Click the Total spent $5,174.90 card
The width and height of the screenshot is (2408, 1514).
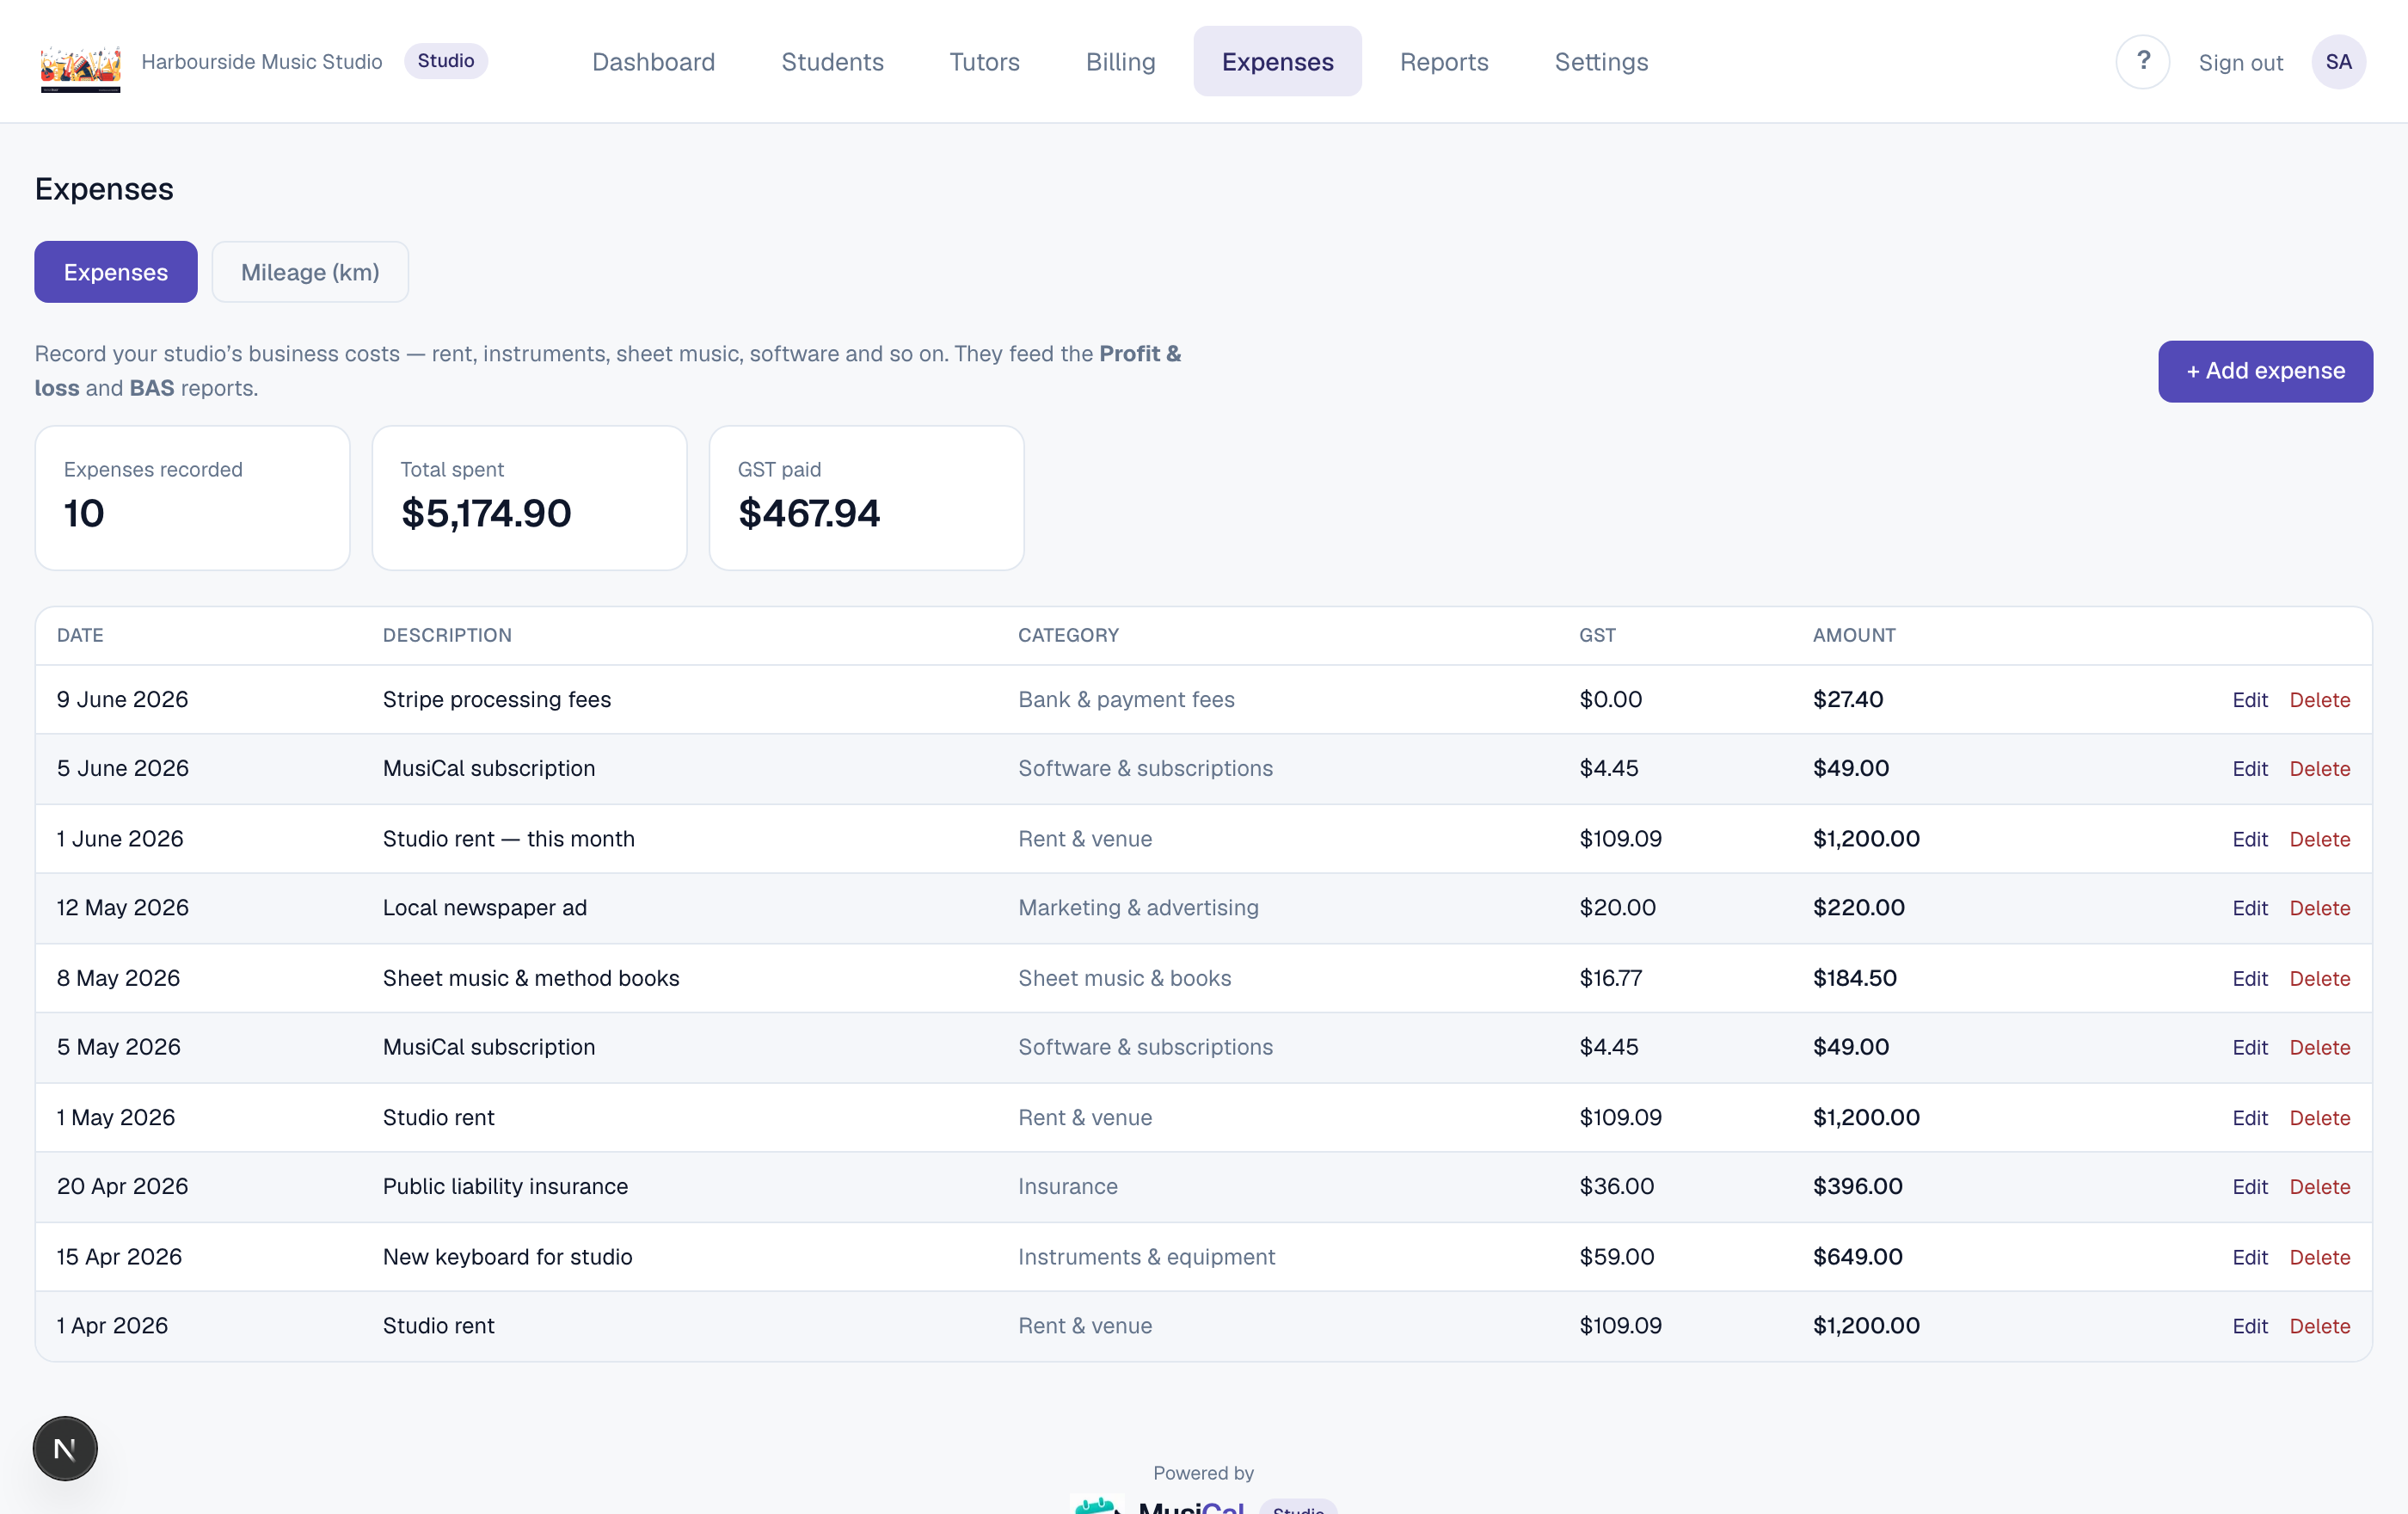pyautogui.click(x=529, y=498)
